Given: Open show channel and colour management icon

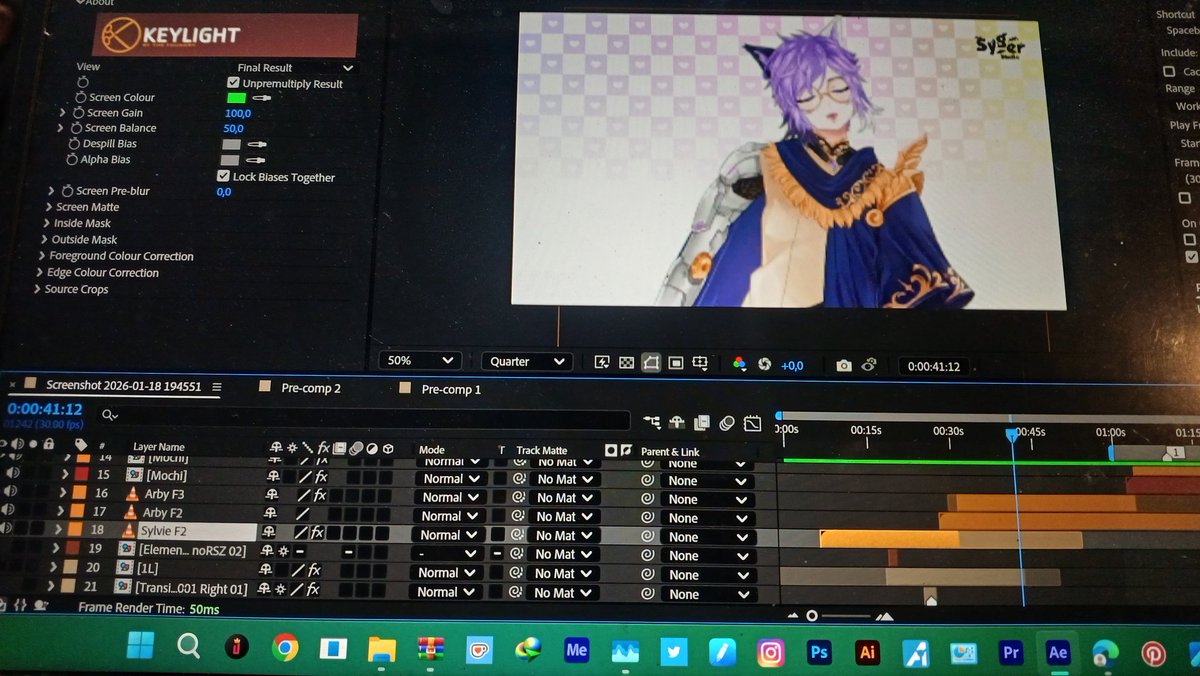Looking at the screenshot, I should click(740, 364).
